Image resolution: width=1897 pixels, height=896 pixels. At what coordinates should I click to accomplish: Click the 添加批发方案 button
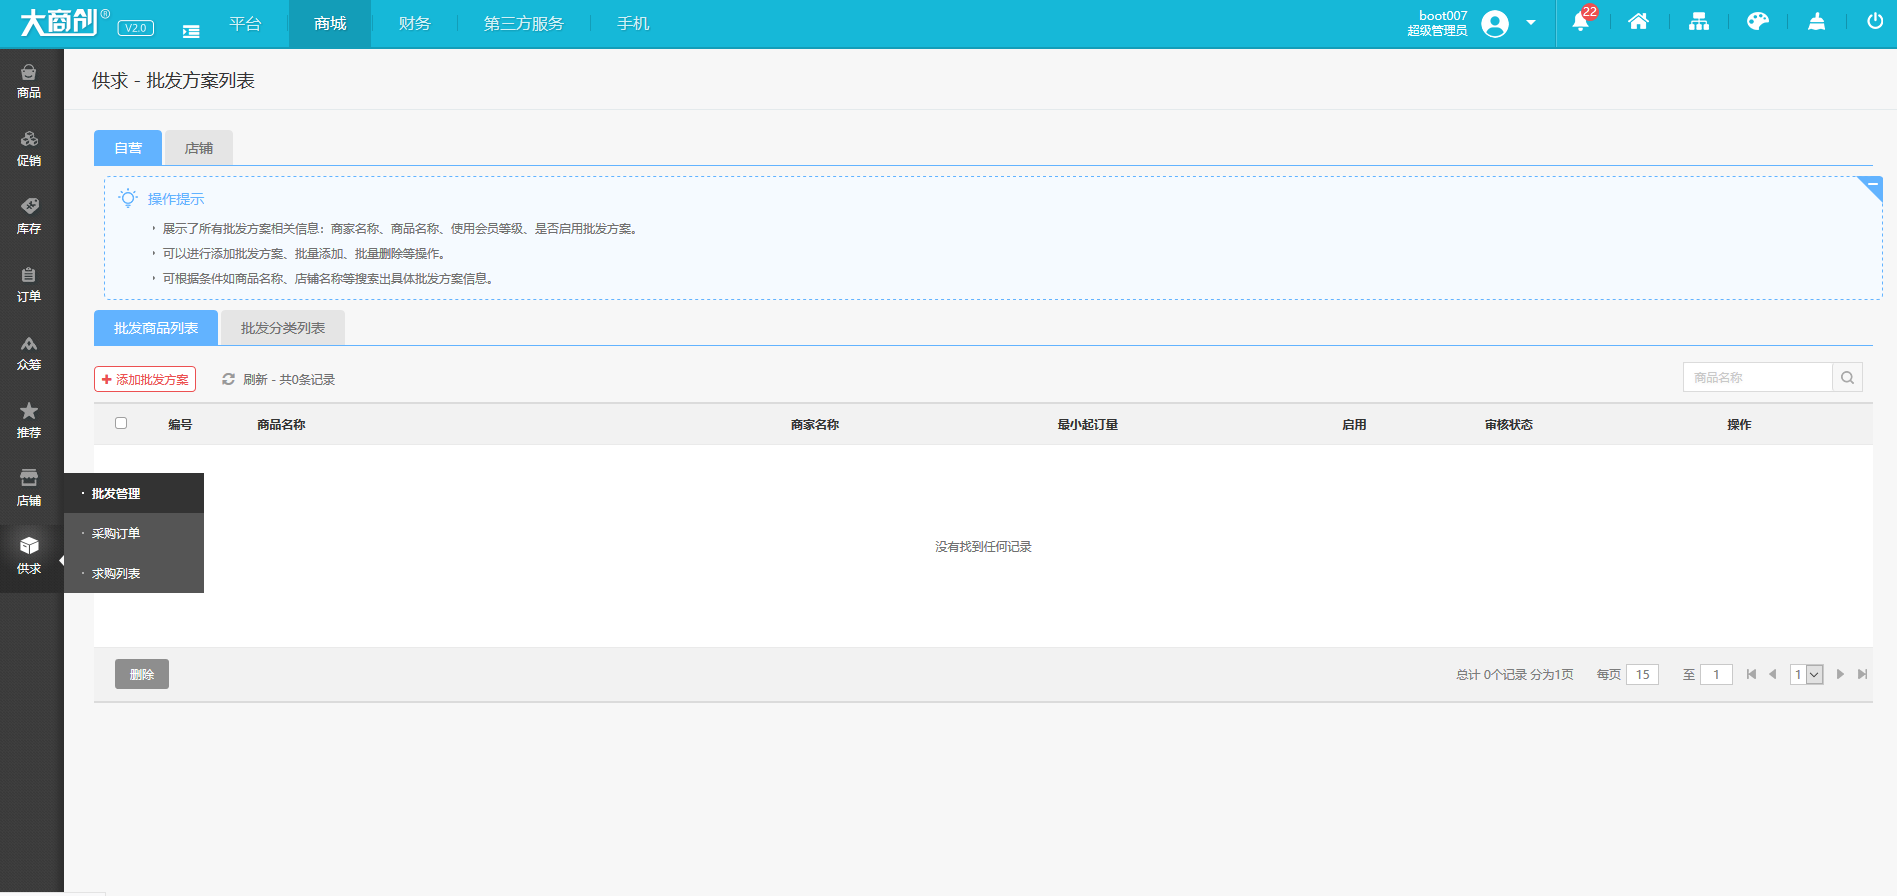coord(145,379)
